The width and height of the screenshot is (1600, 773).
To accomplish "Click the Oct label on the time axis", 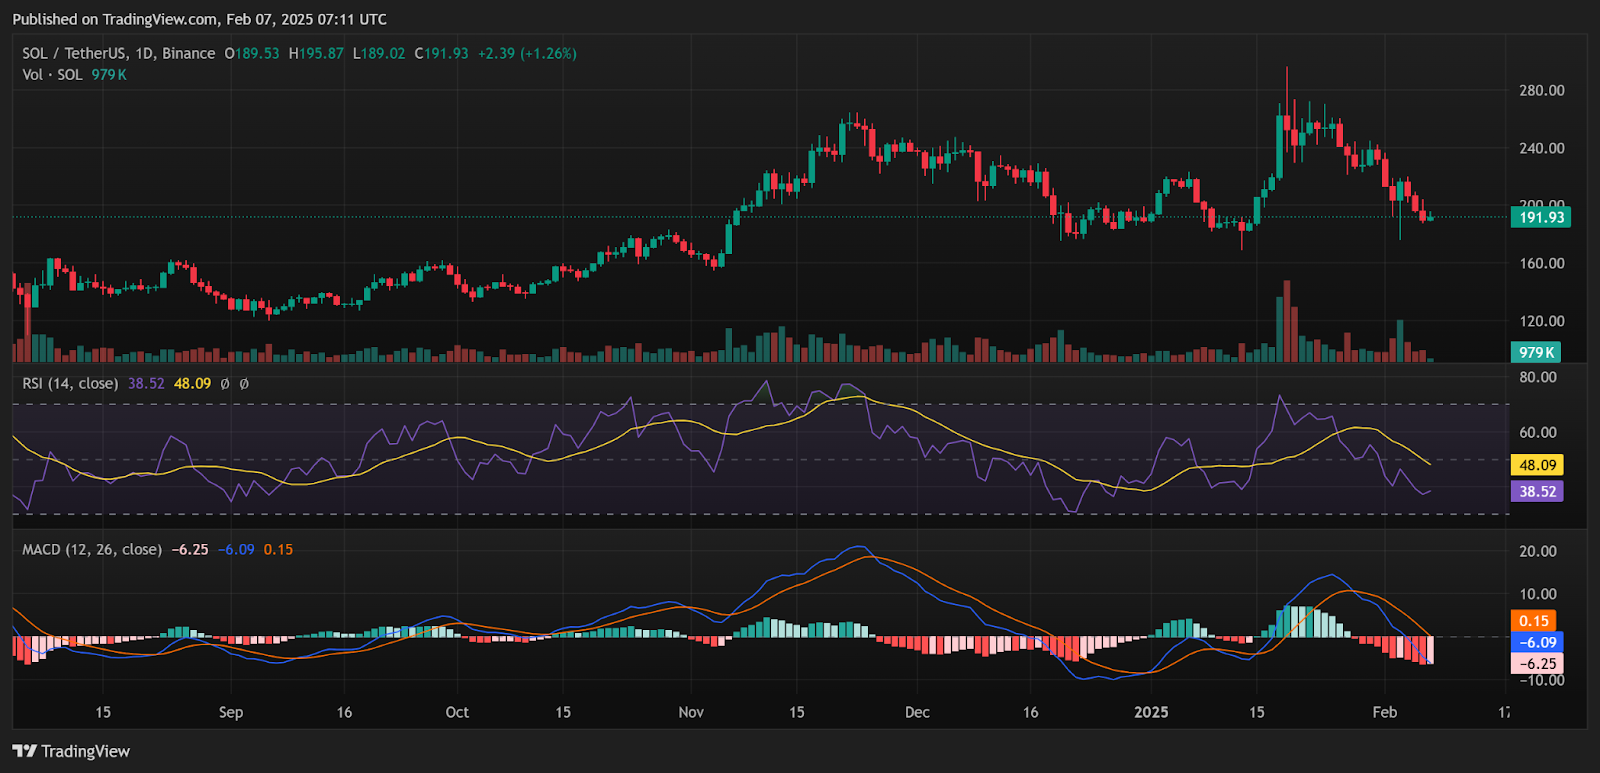I will tap(457, 712).
